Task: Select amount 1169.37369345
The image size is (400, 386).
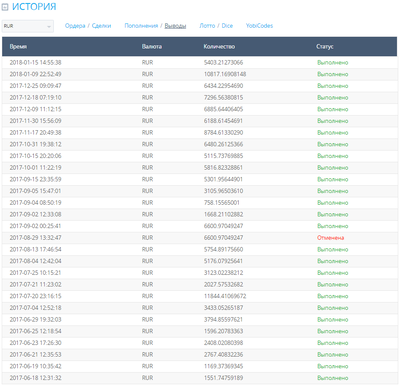Action: 223,366
